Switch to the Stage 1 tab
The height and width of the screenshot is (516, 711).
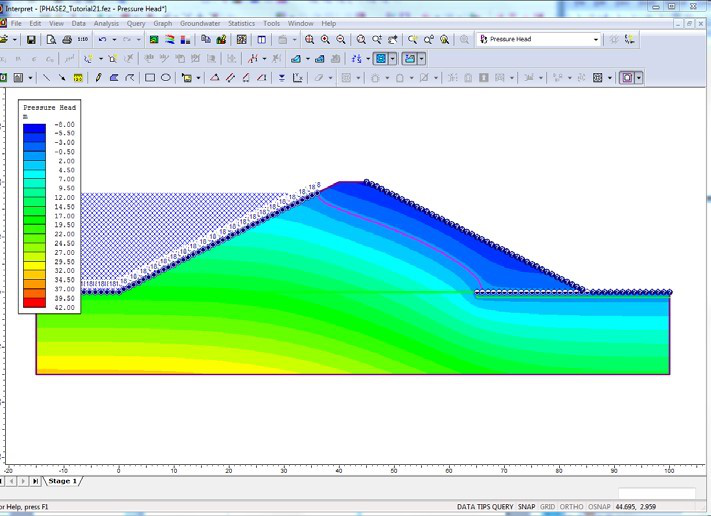point(62,481)
